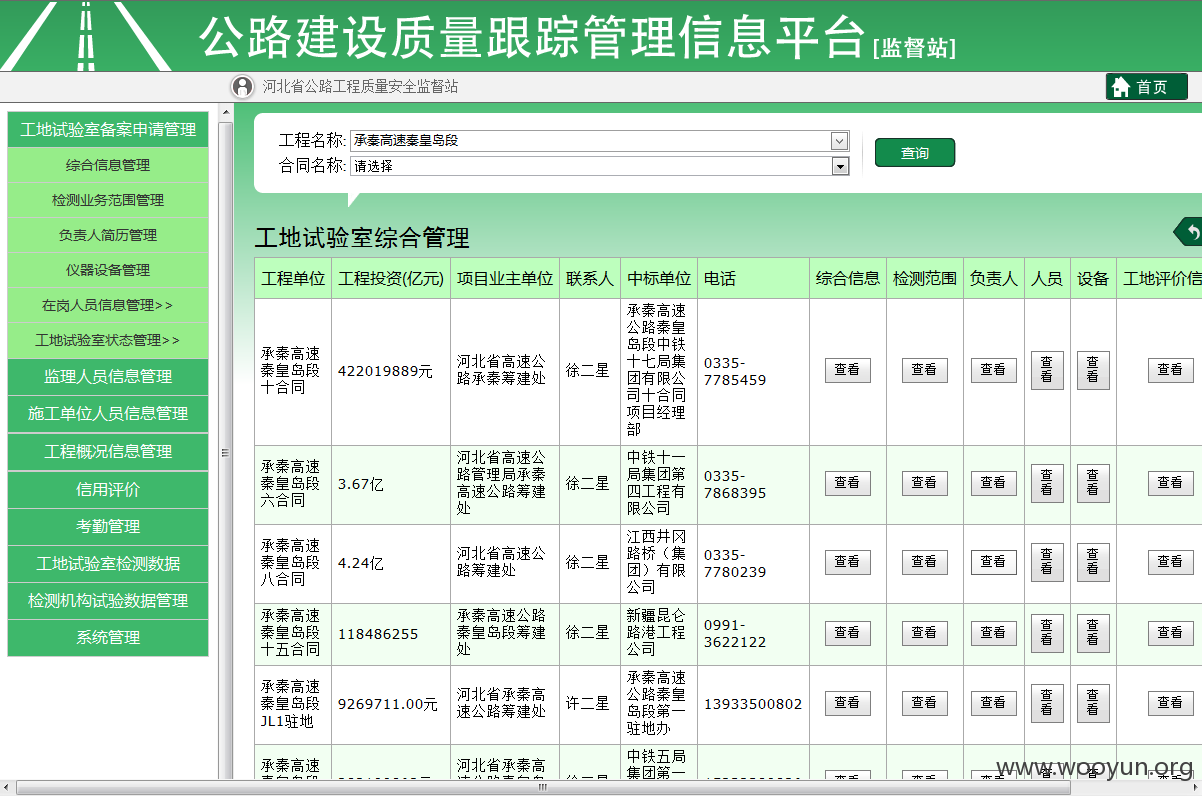
Task: Click the home icon button 首页
Action: click(1146, 87)
